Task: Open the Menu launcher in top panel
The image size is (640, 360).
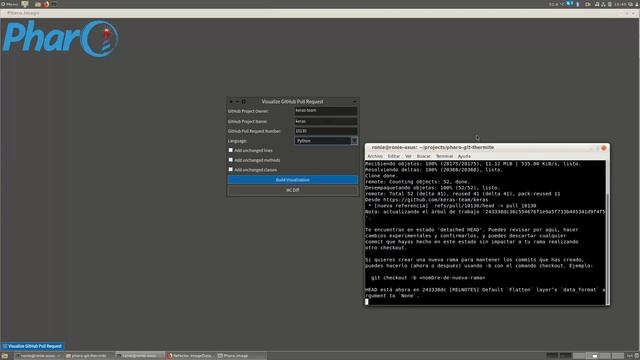Action: [9, 4]
